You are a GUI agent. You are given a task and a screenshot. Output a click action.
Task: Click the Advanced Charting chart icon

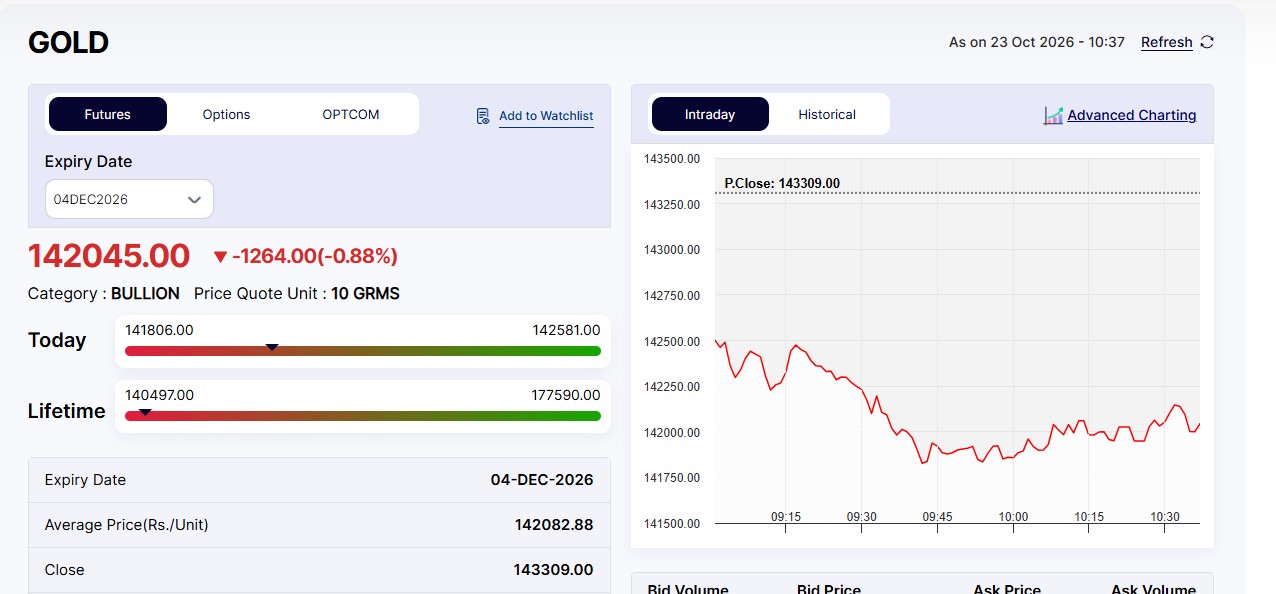coord(1053,115)
